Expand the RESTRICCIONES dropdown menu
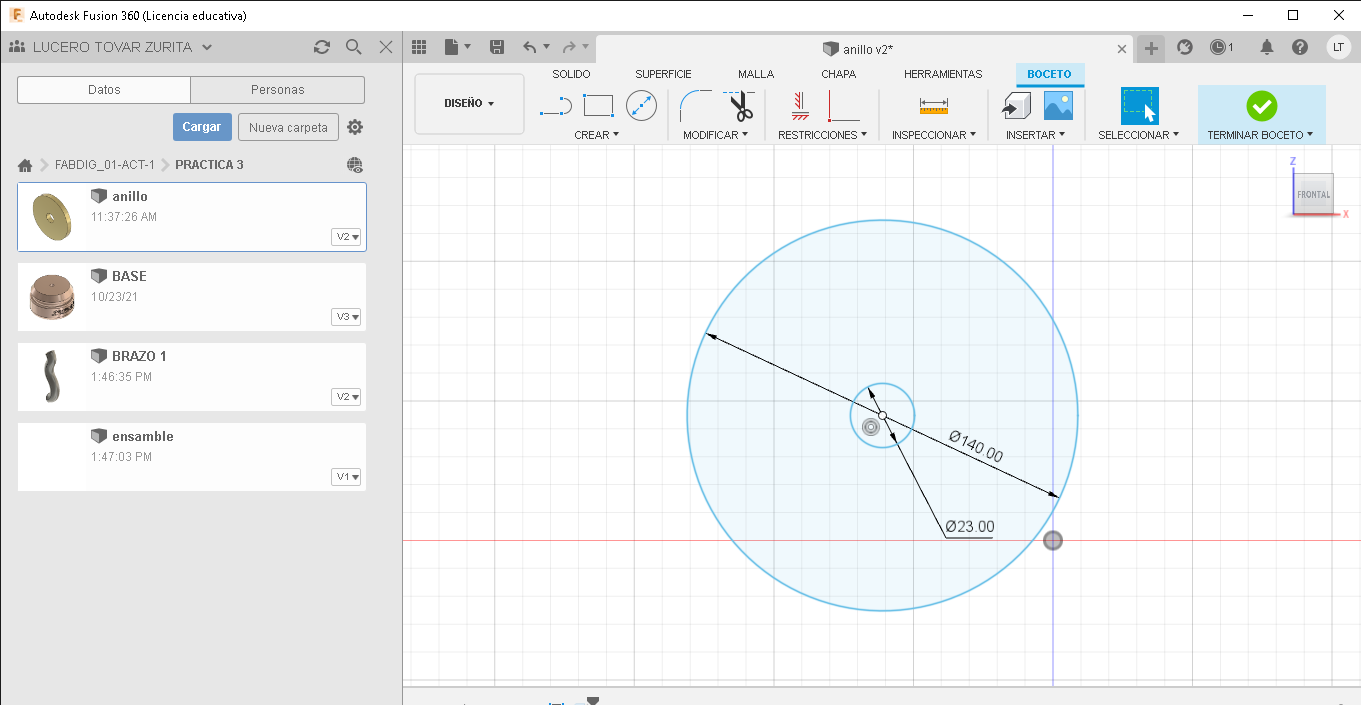1361x705 pixels. (822, 134)
